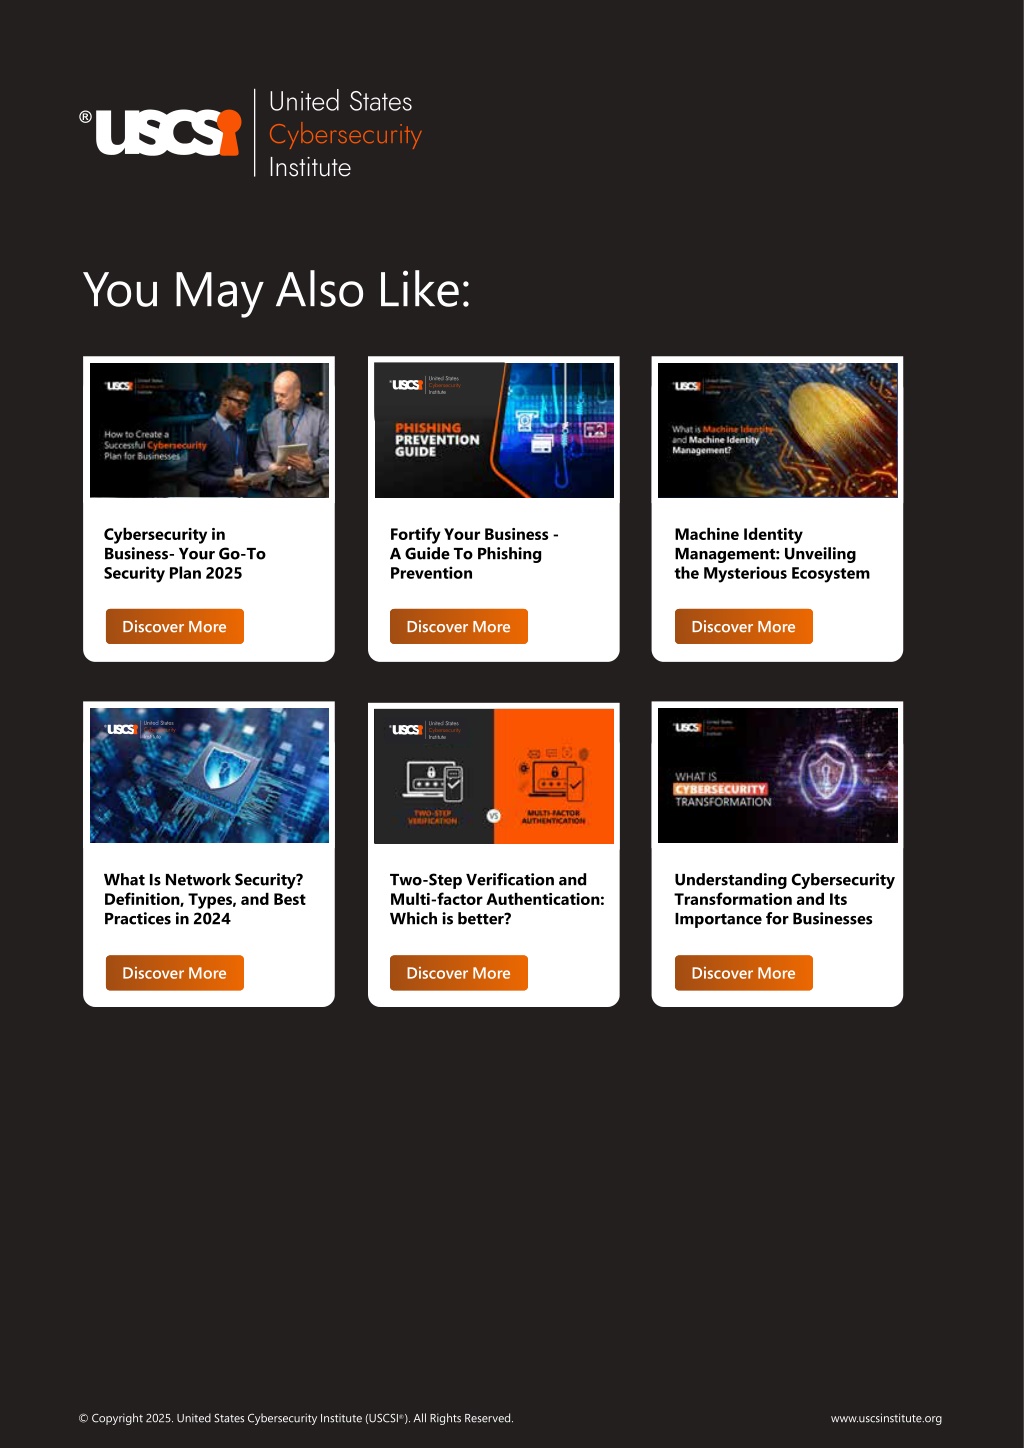This screenshot has height=1448, width=1024.
Task: Discover More about Two-Step Verification article
Action: (x=459, y=973)
